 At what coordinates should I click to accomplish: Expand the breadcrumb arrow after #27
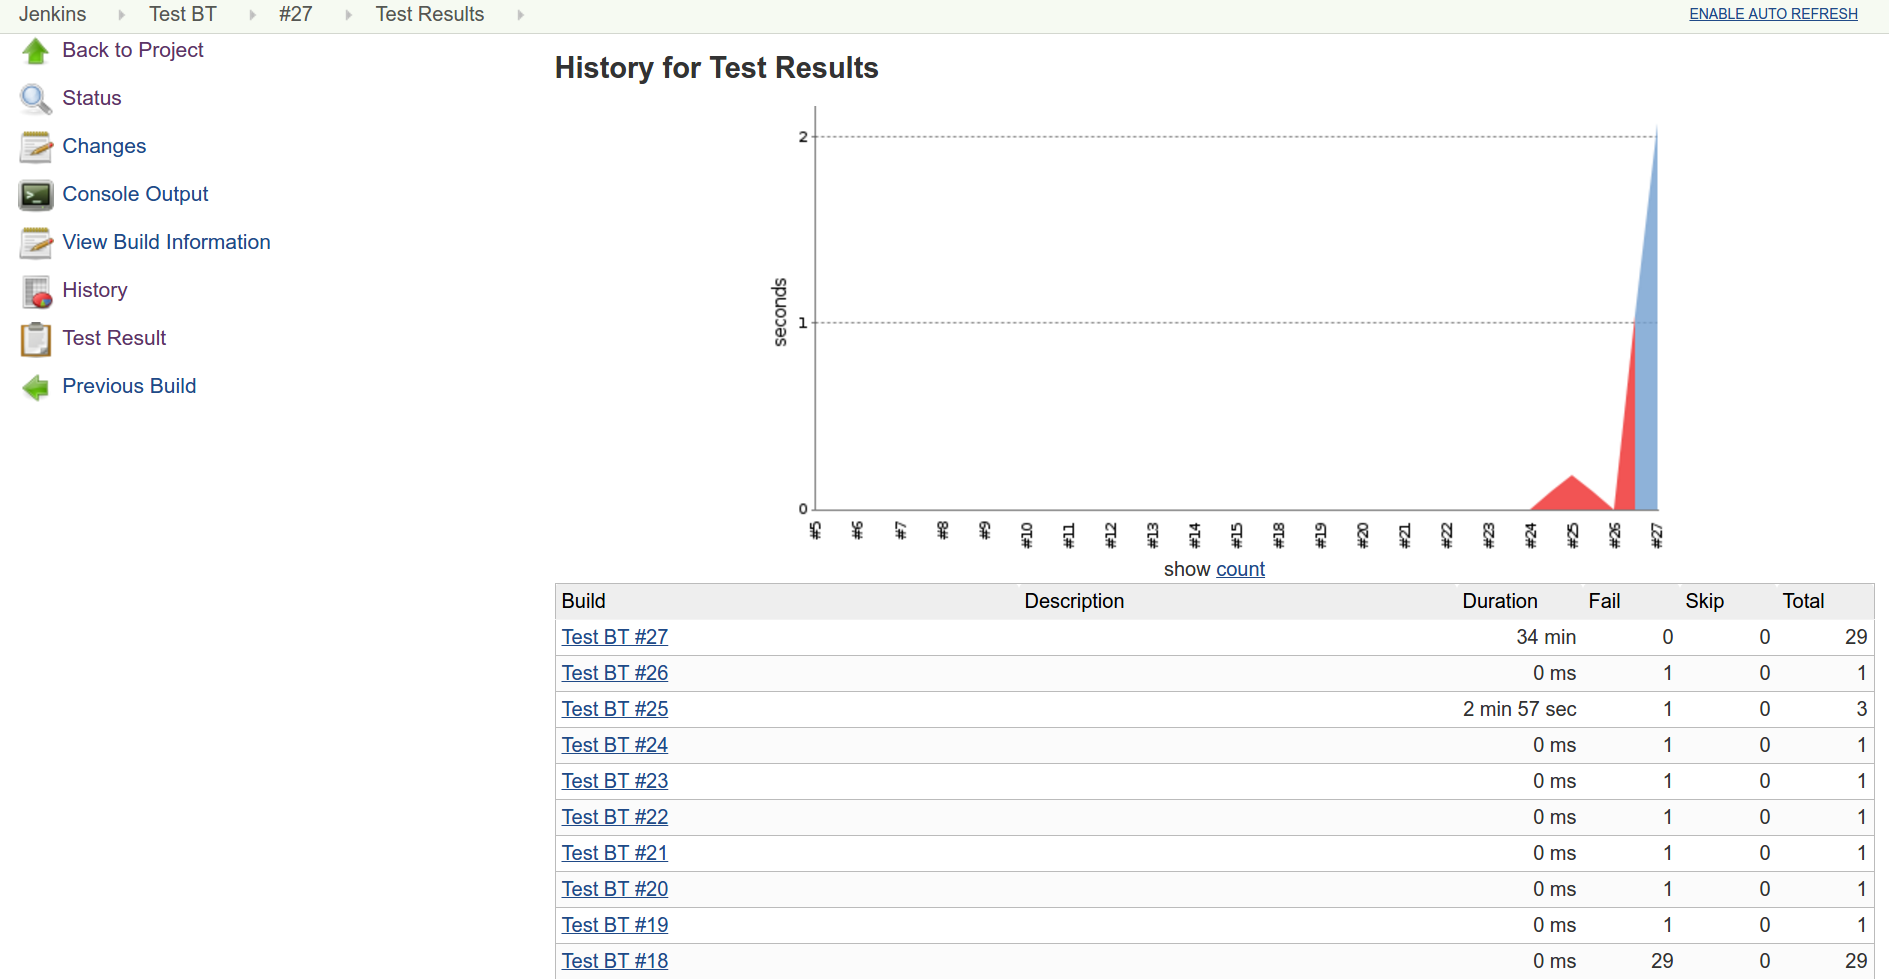[x=348, y=15]
